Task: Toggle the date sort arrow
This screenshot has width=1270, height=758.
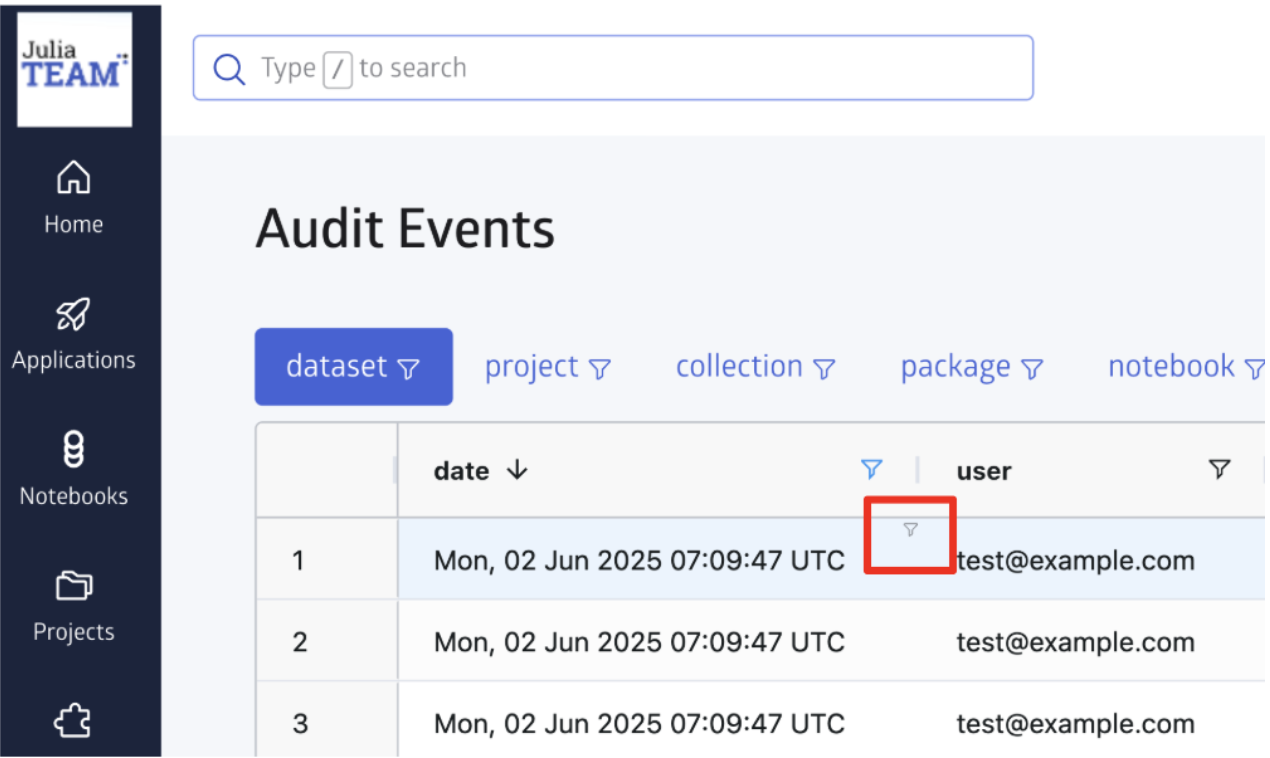Action: 517,471
